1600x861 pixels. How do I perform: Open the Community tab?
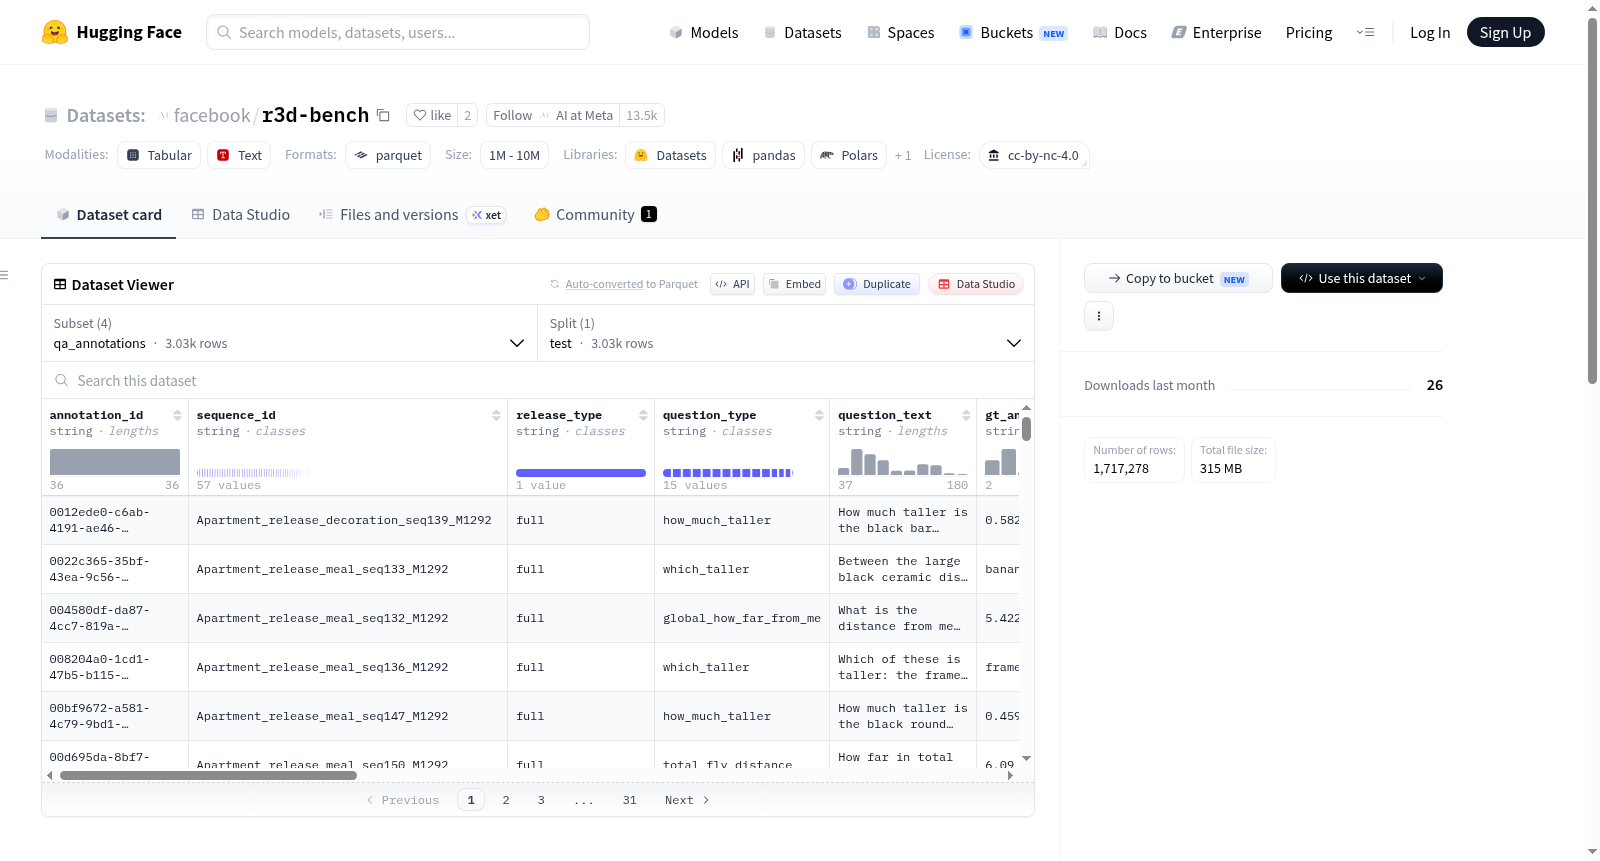595,214
